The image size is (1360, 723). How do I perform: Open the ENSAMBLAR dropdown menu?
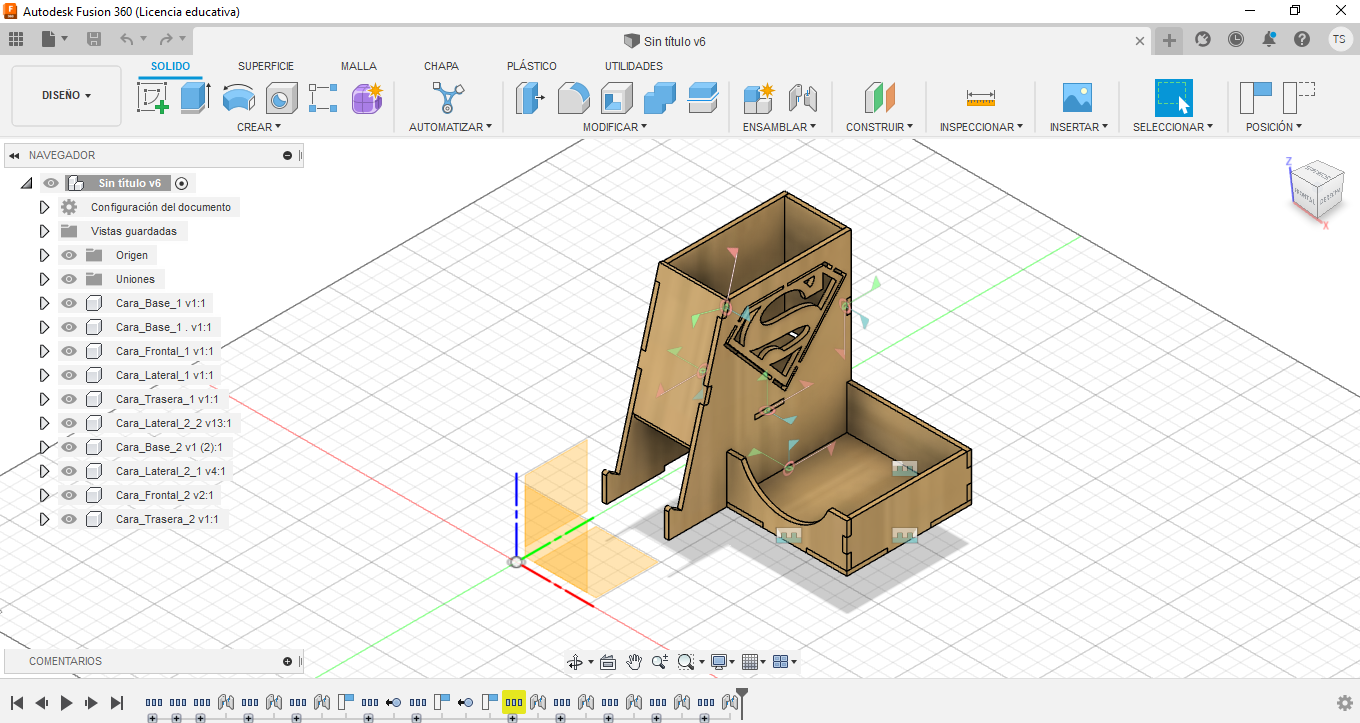coord(779,127)
